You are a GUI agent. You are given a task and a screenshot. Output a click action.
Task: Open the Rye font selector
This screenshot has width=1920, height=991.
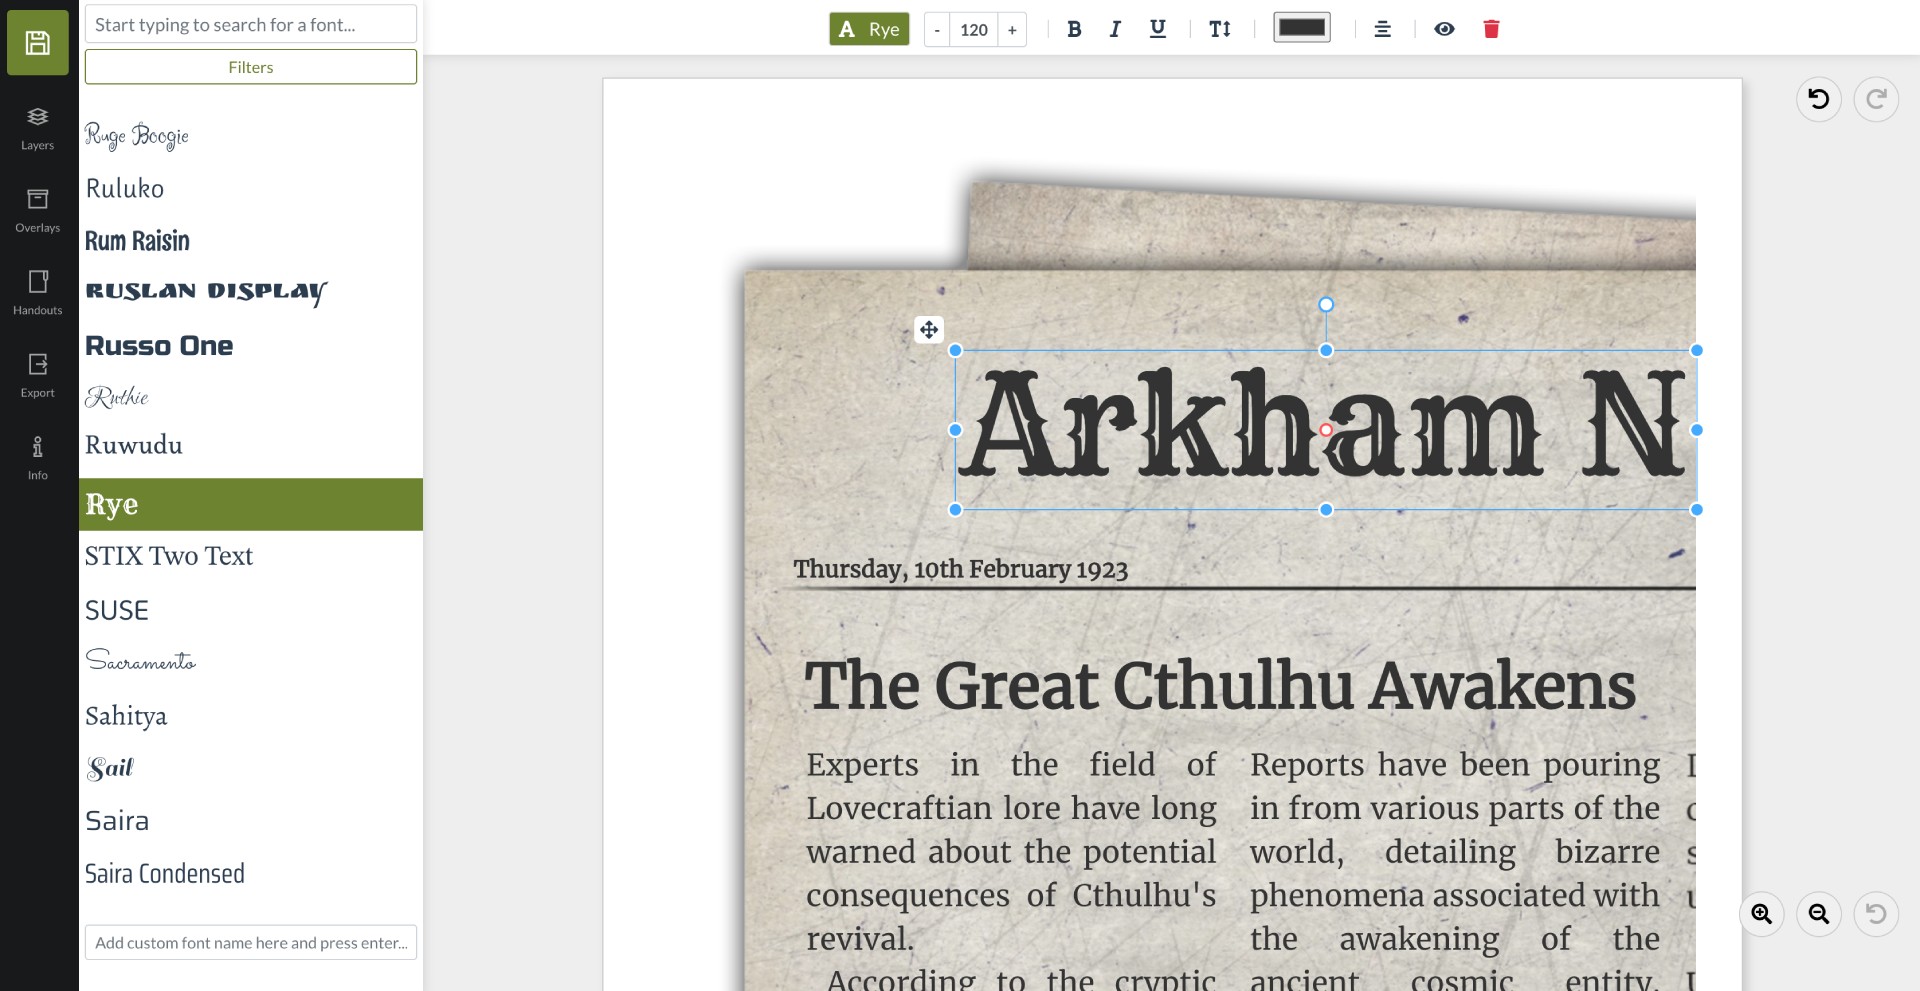[869, 29]
